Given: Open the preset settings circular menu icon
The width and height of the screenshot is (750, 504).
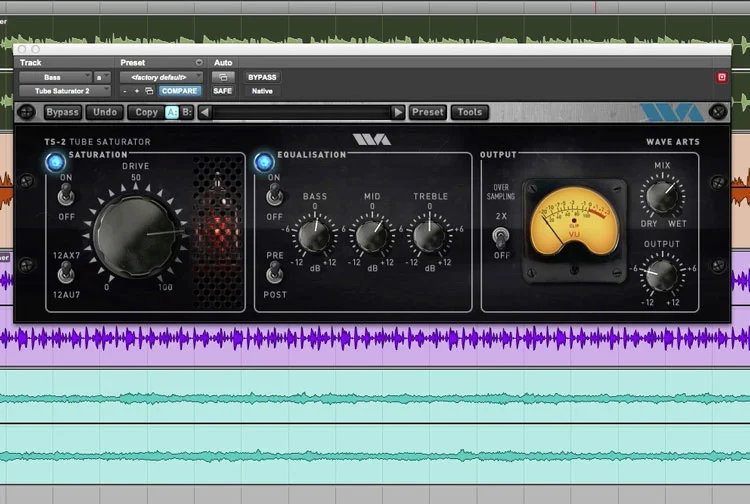Looking at the screenshot, I should tap(199, 63).
